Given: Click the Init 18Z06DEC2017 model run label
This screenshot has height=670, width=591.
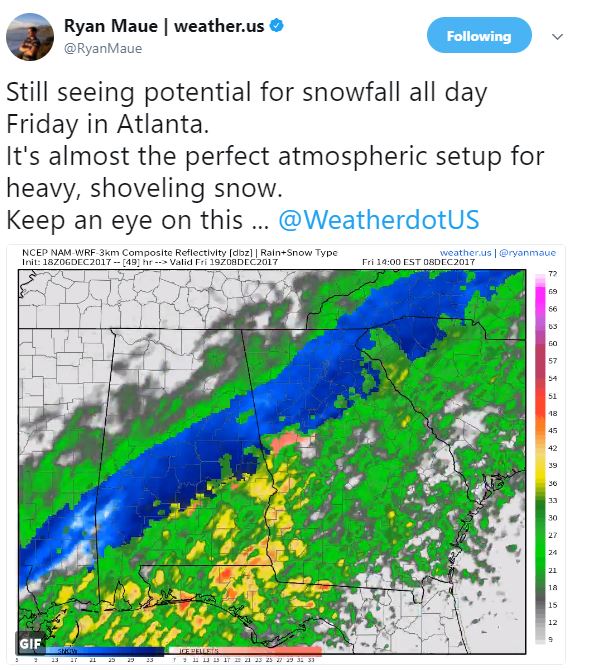Looking at the screenshot, I should point(66,262).
